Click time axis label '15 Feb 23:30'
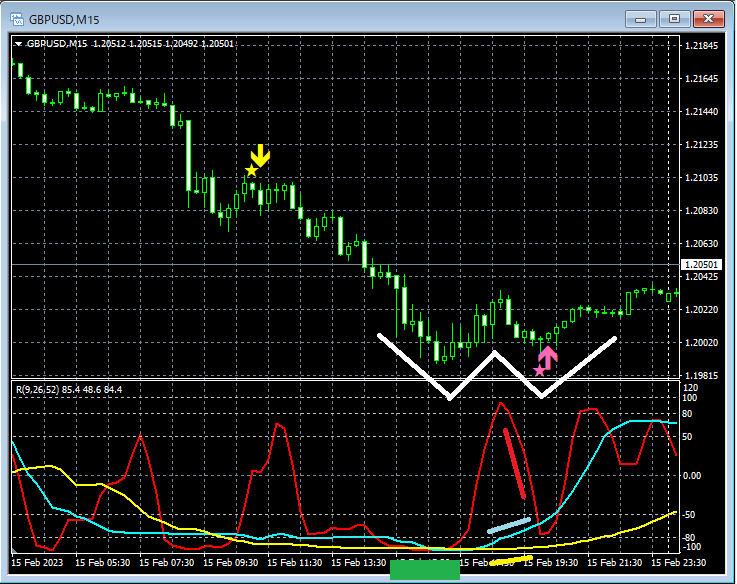 (x=678, y=562)
